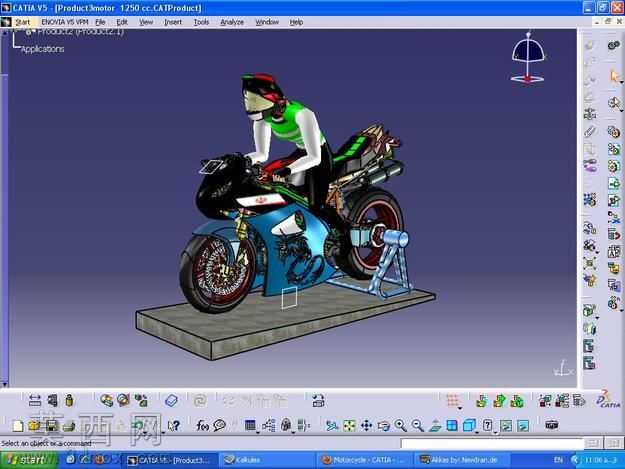Open the Insert menu
Image resolution: width=625 pixels, height=469 pixels.
[173, 22]
